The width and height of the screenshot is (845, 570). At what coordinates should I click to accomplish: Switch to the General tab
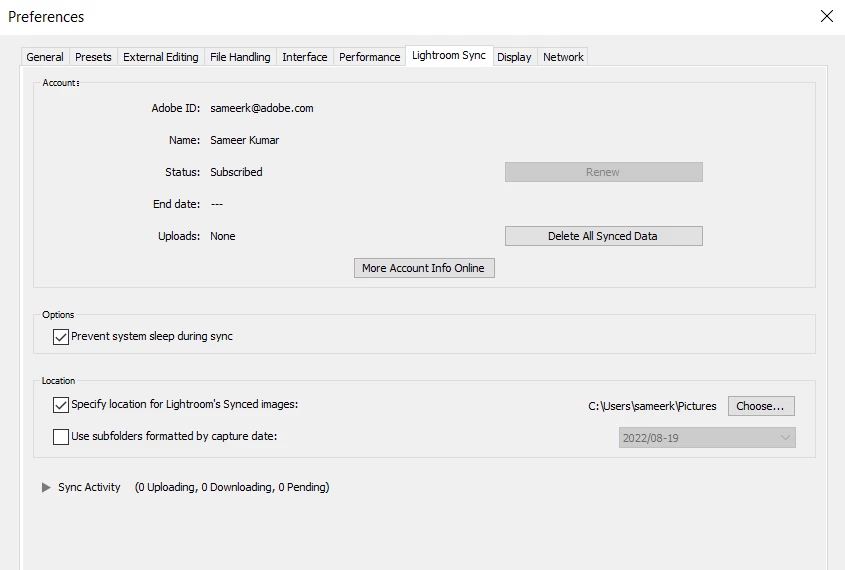click(x=45, y=57)
